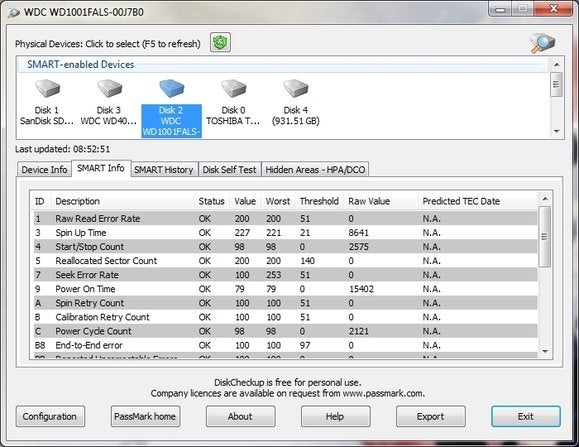This screenshot has width=579, height=447.
Task: Select the Raw Read Error Rate row
Action: [285, 219]
